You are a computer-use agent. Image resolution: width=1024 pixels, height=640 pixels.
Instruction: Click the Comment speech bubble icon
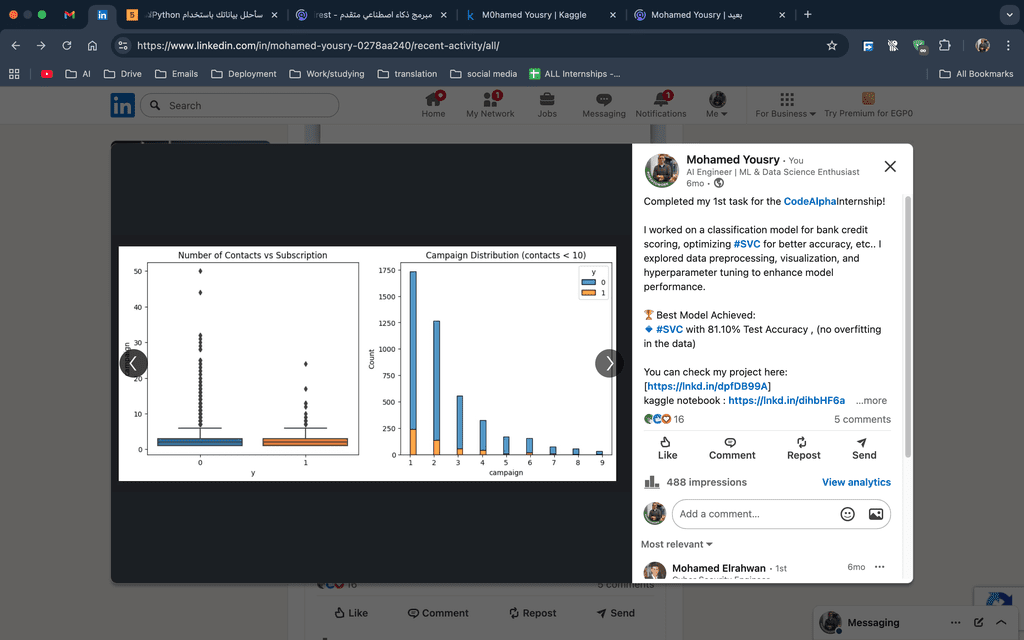731,442
